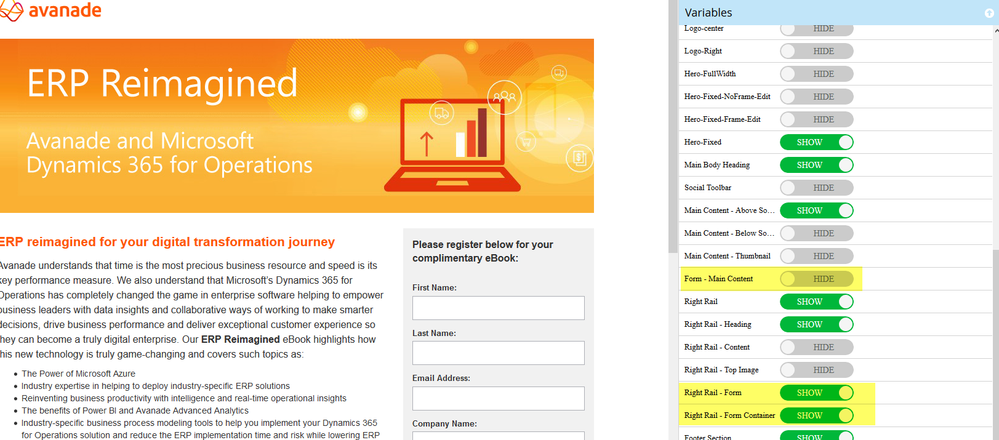Screen dimensions: 999x440
Task: Click 'The Power of Microsoft Azure' bullet
Action: (x=78, y=374)
